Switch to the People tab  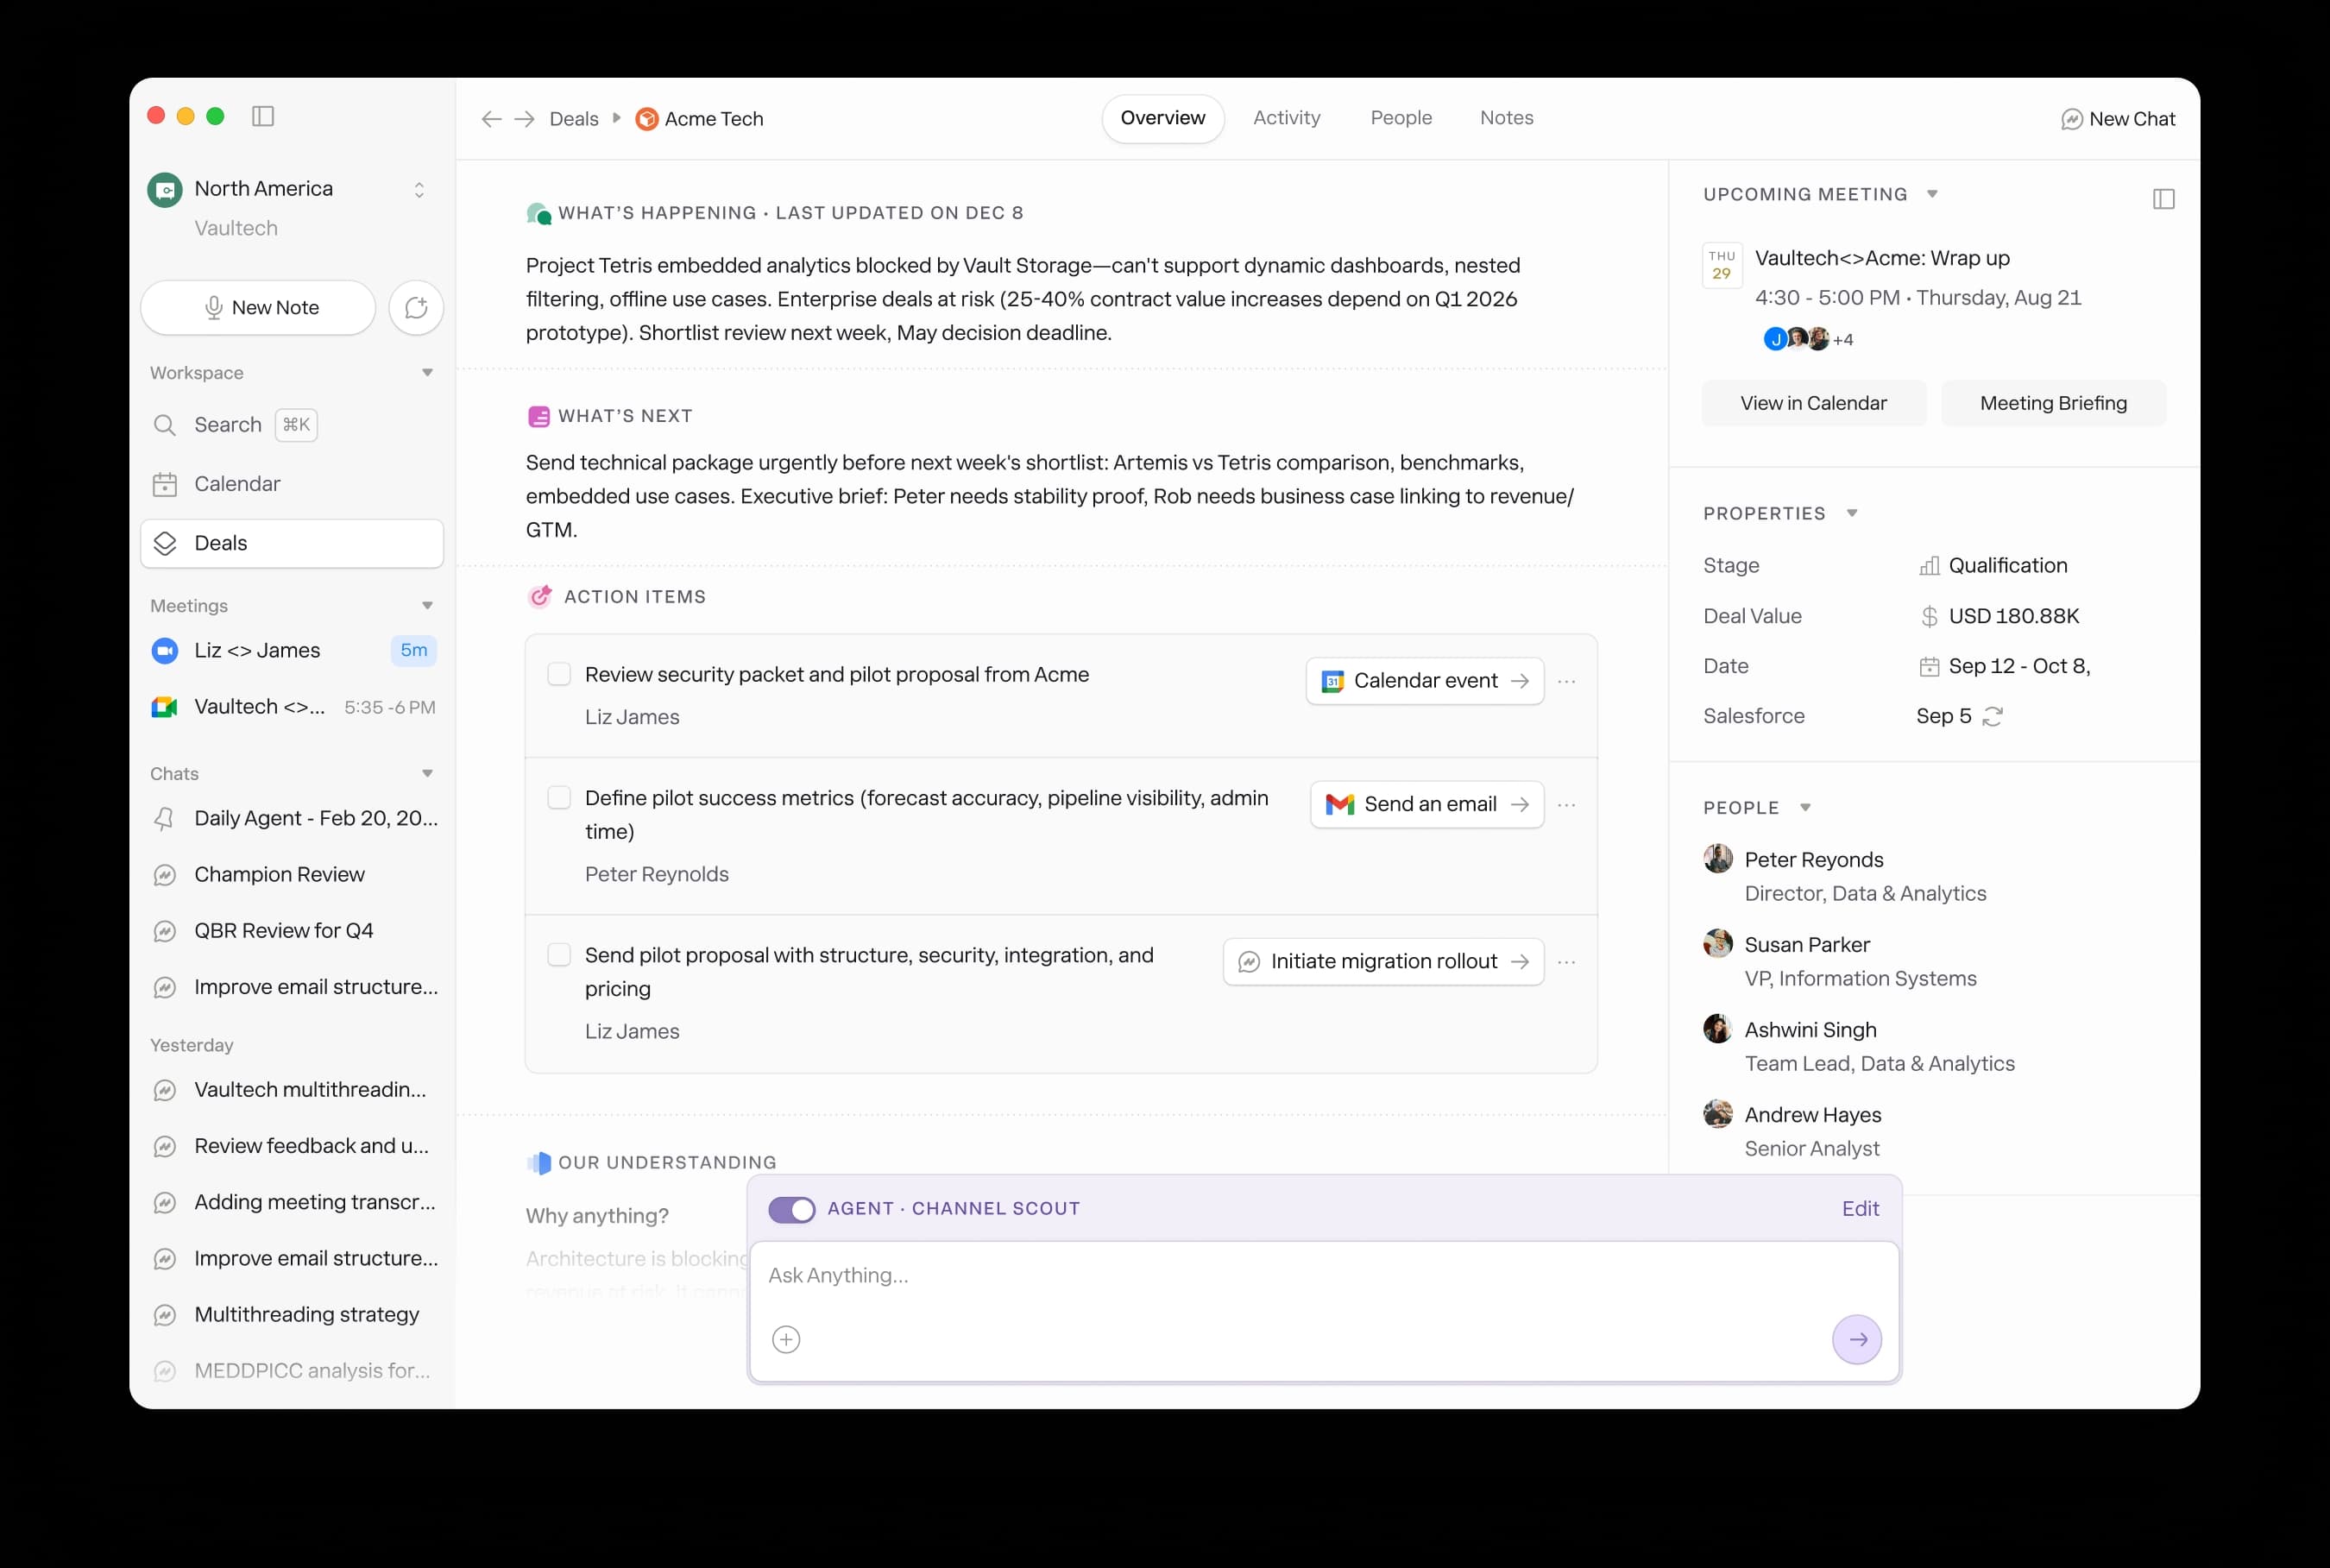(x=1401, y=118)
